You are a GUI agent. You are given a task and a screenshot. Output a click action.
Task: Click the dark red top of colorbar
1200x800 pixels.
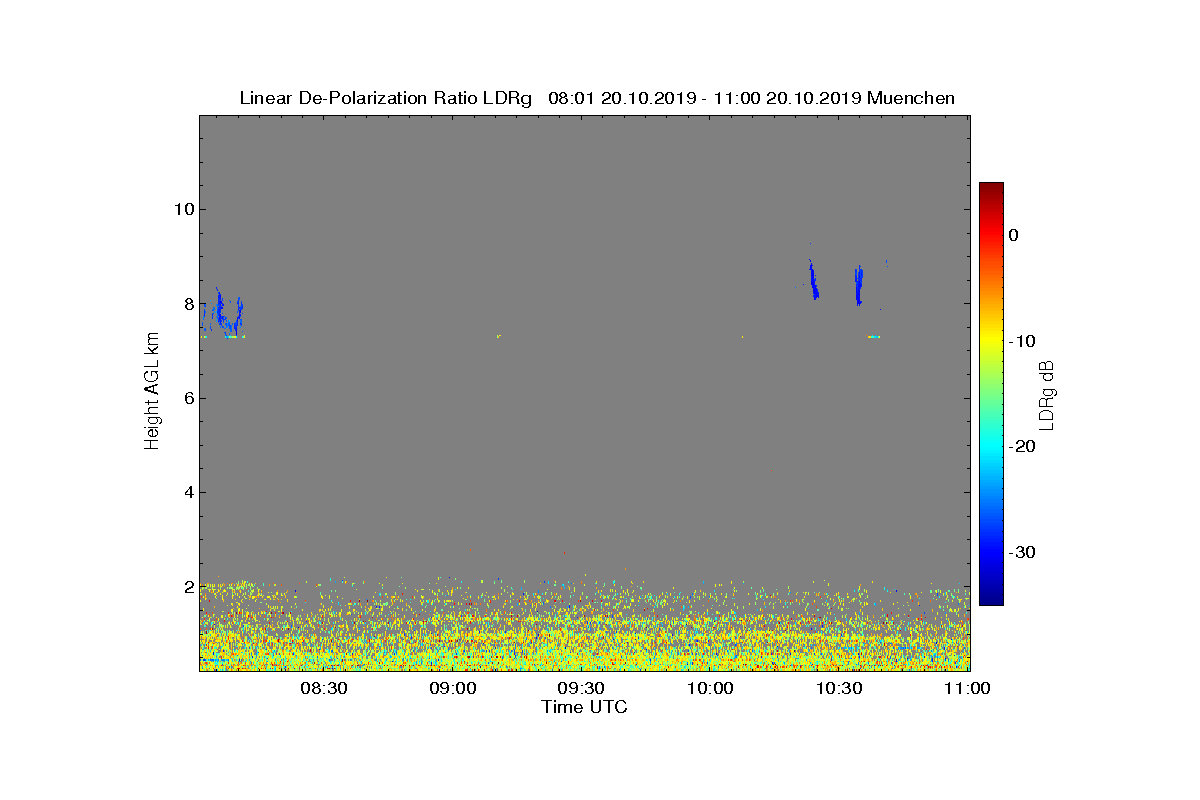(x=991, y=188)
